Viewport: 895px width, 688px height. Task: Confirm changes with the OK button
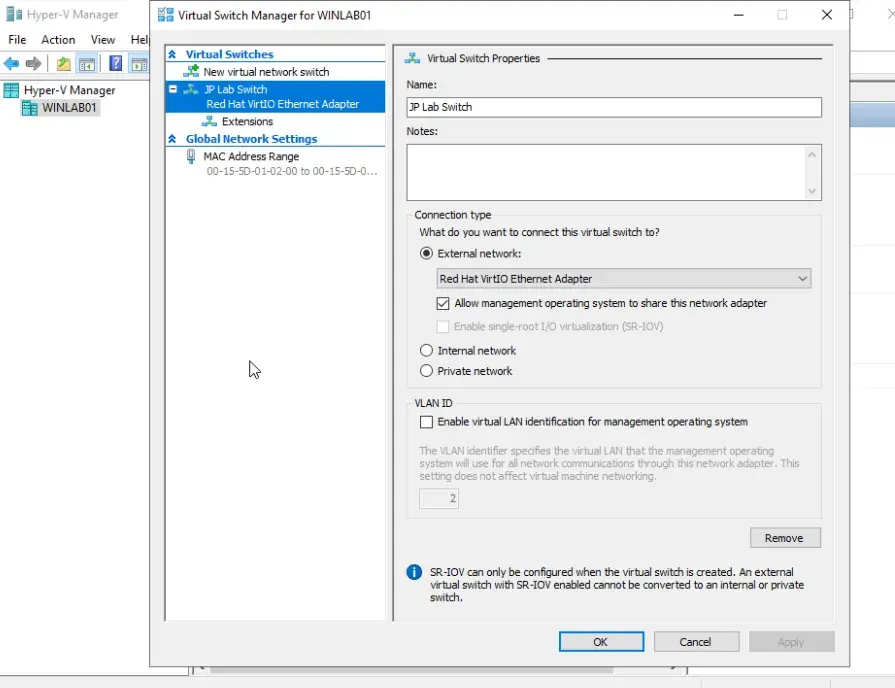coord(602,642)
